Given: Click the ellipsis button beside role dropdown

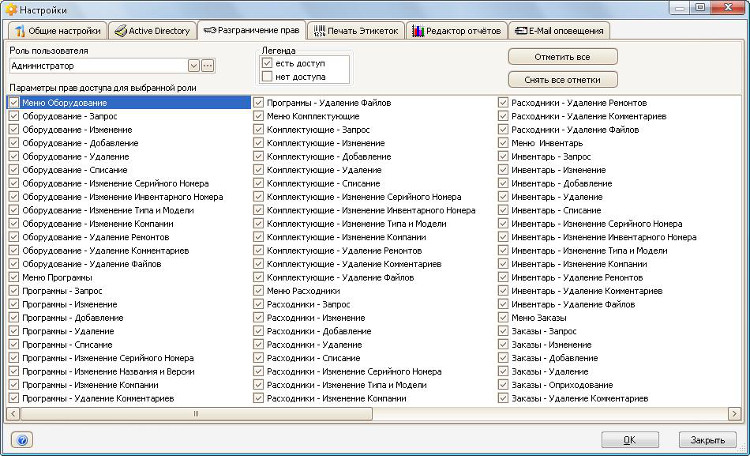Looking at the screenshot, I should click(x=208, y=66).
